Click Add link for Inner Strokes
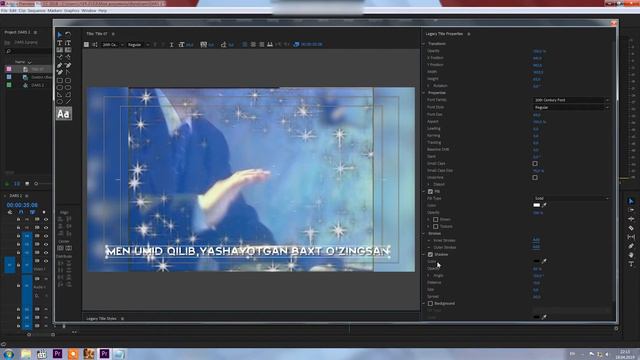The height and width of the screenshot is (360, 640). [536, 240]
